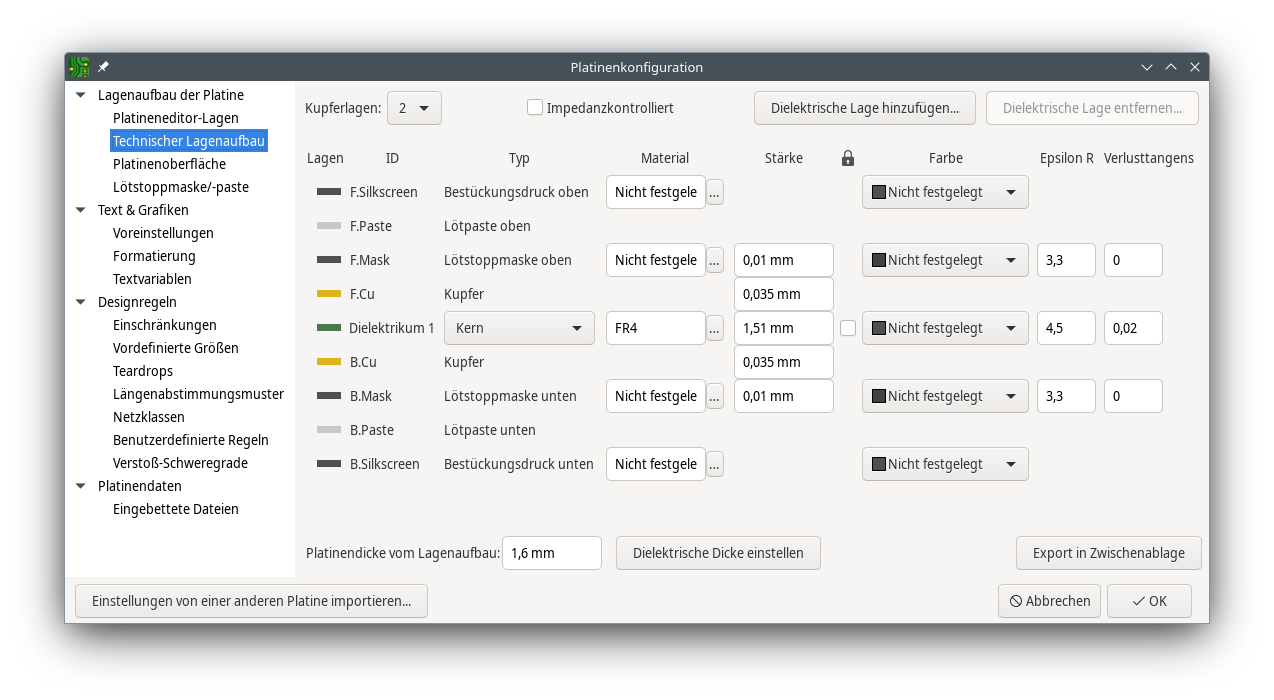This screenshot has height=700, width=1274.
Task: Click the pin window icon
Action: pos(103,67)
